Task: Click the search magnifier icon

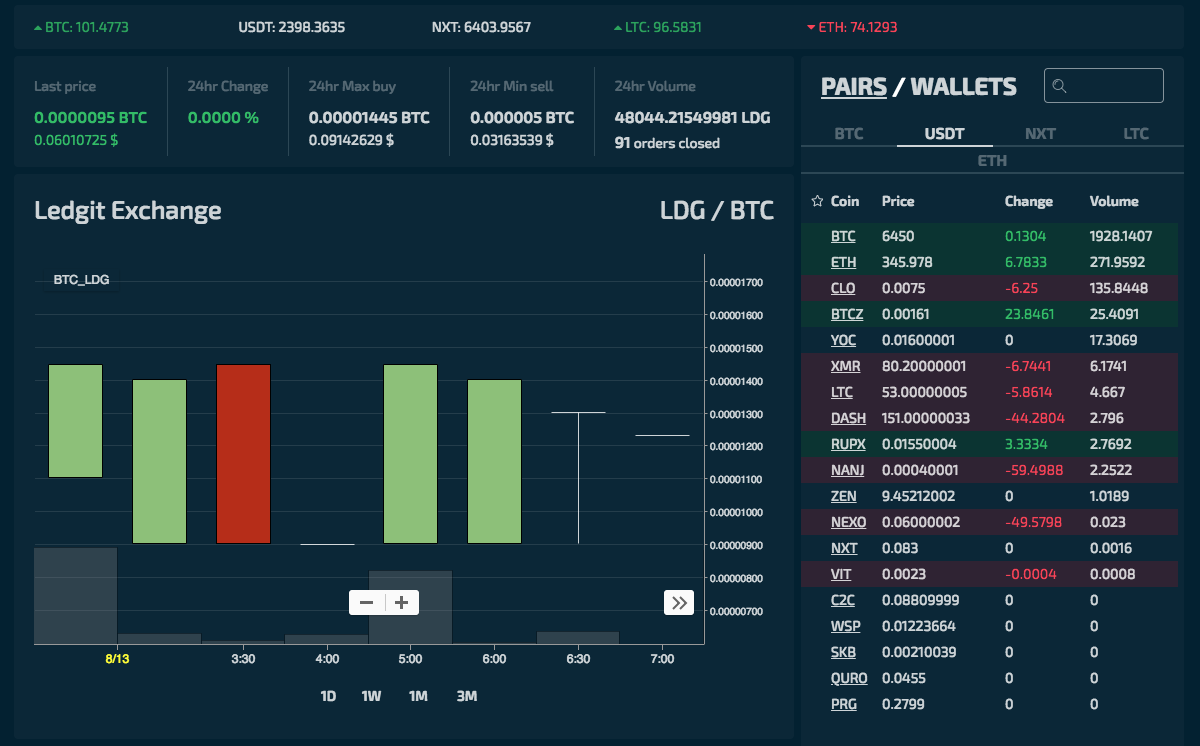Action: pyautogui.click(x=1060, y=86)
